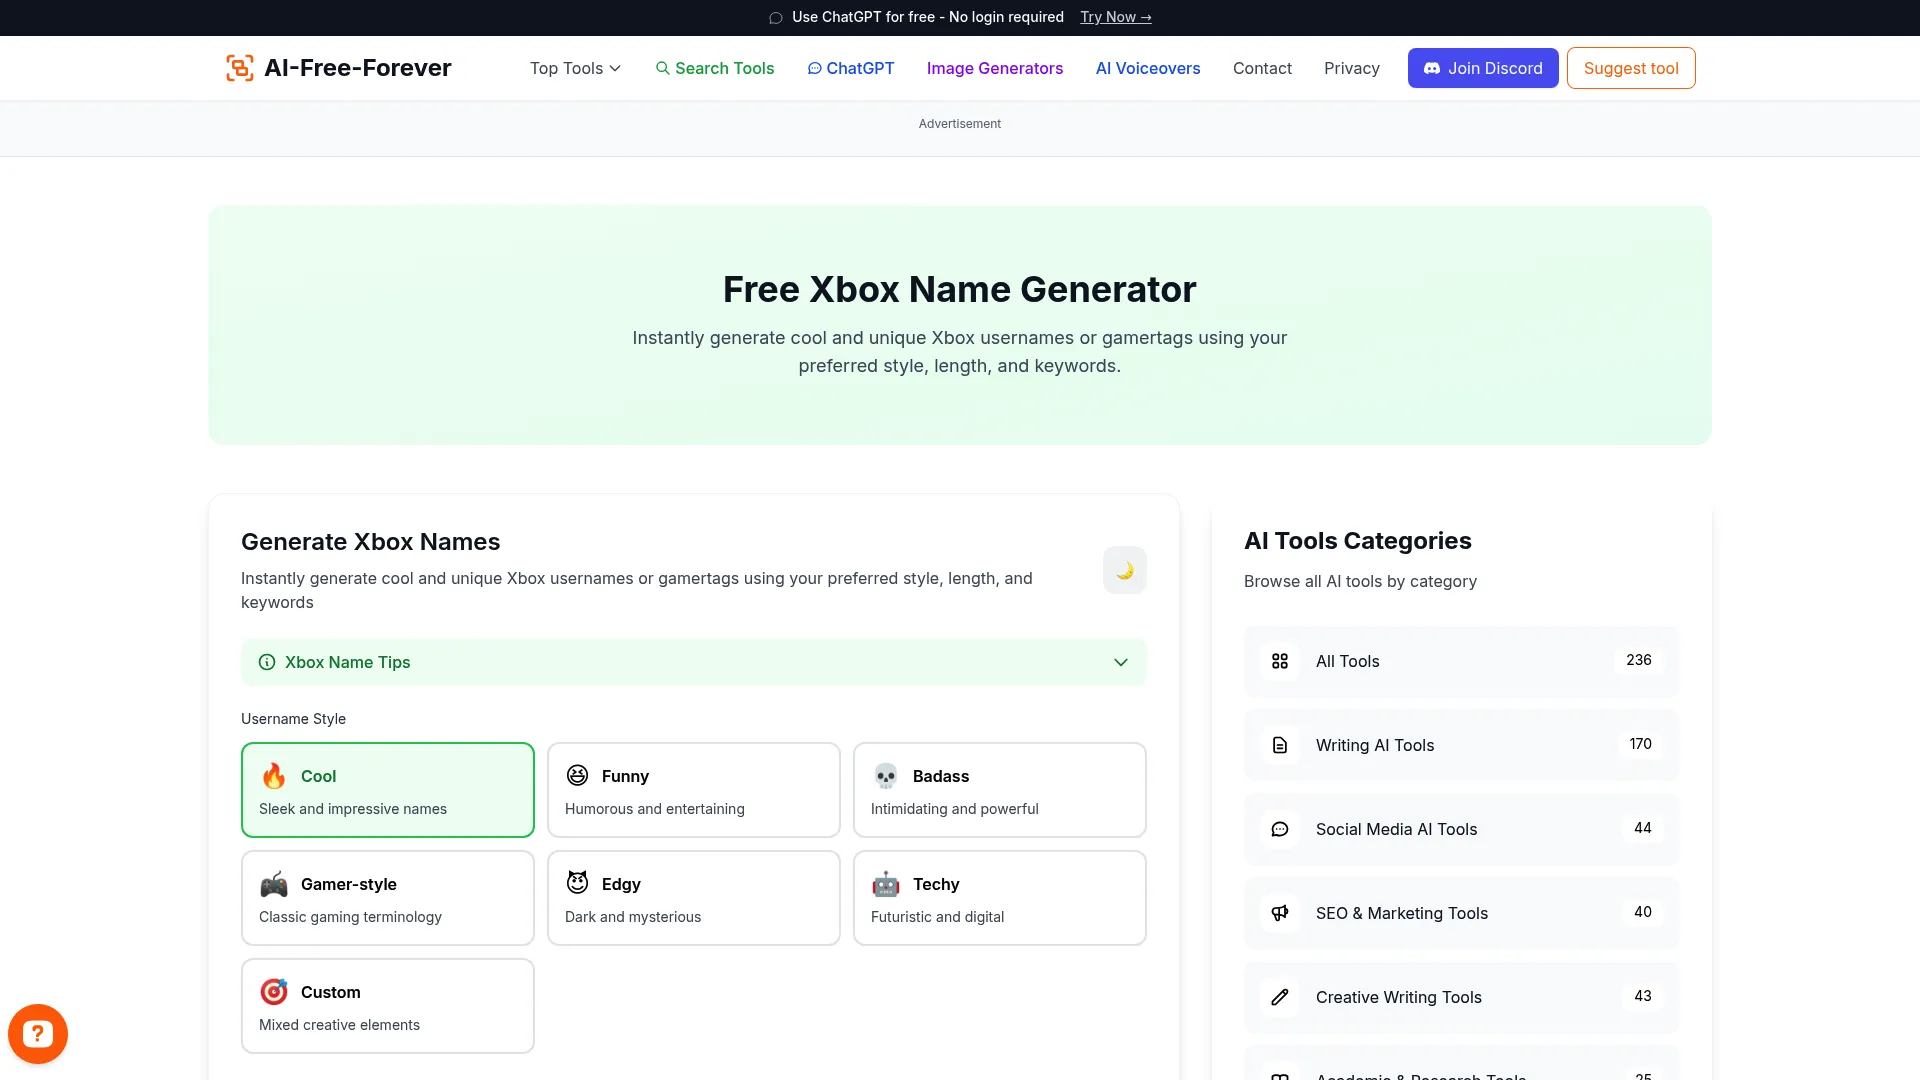Click the Social Media AI Tools chat icon
This screenshot has width=1920, height=1080.
(x=1280, y=829)
